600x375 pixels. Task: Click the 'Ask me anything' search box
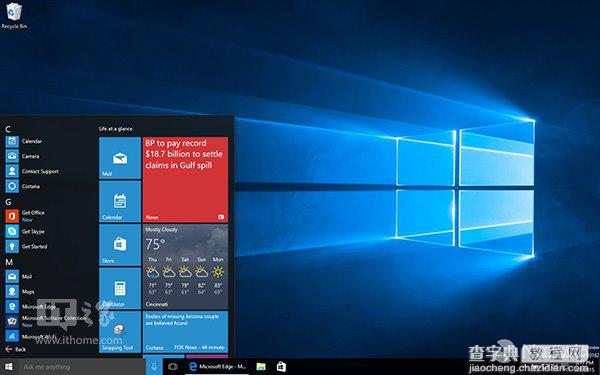coord(82,367)
